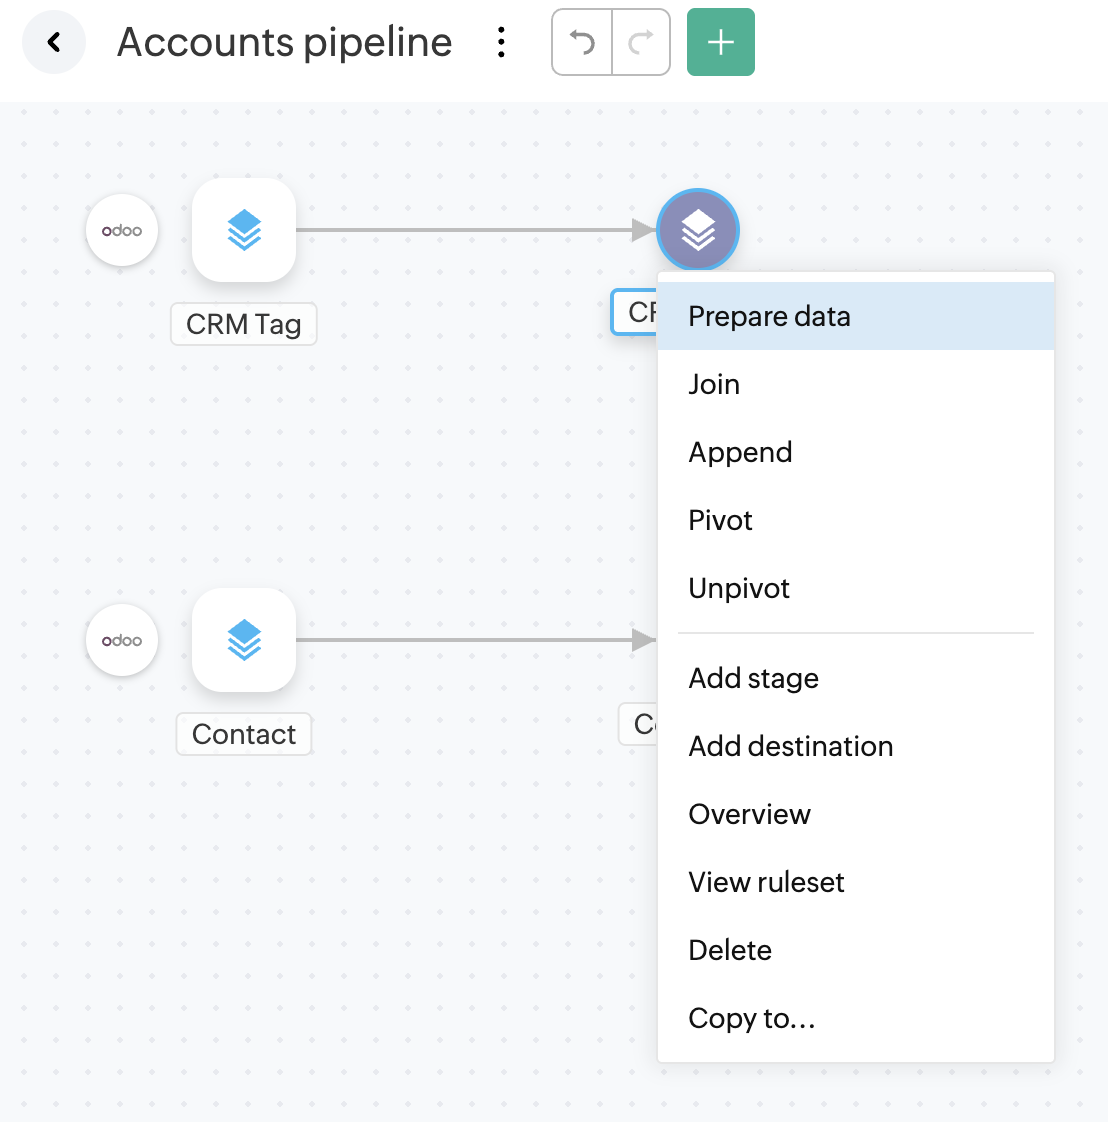Click the highlighted purple stage node
This screenshot has width=1108, height=1122.
698,229
